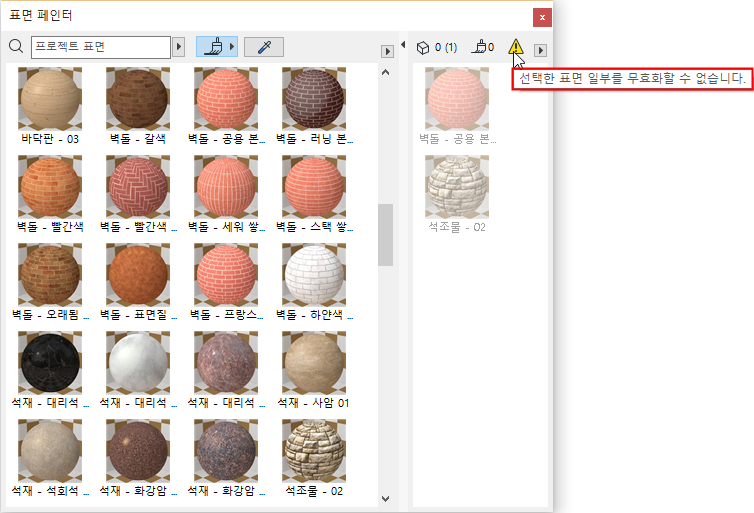Select the 벽돌 - 러닝 본 surface
754x513 pixels.
pyautogui.click(x=314, y=106)
